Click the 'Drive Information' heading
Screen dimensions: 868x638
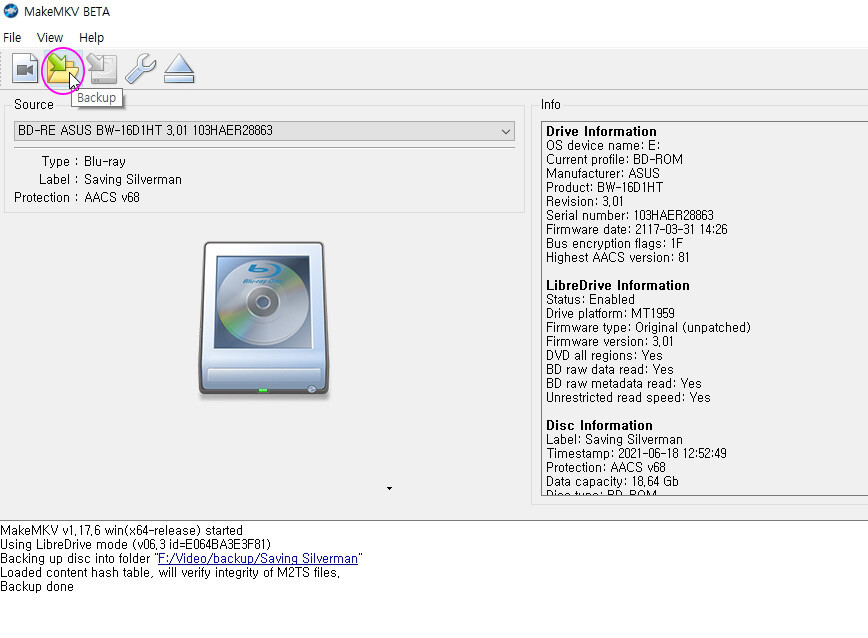tap(601, 131)
